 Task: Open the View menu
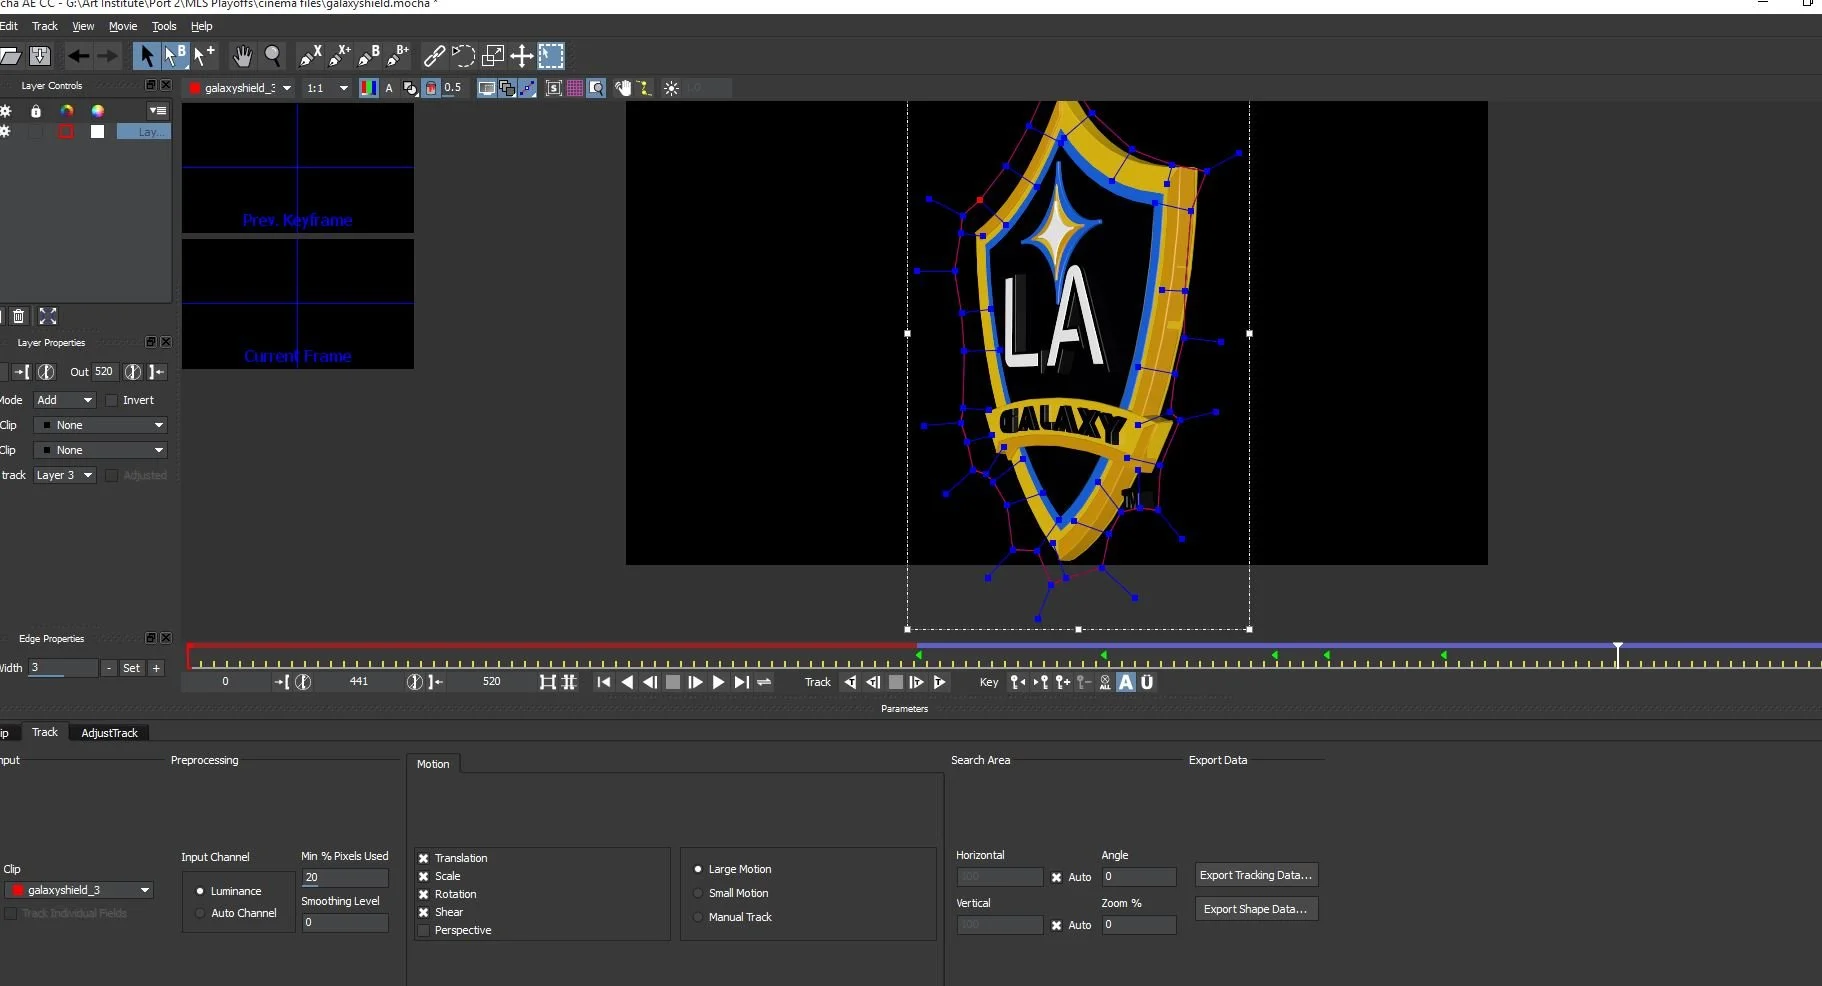(x=83, y=26)
